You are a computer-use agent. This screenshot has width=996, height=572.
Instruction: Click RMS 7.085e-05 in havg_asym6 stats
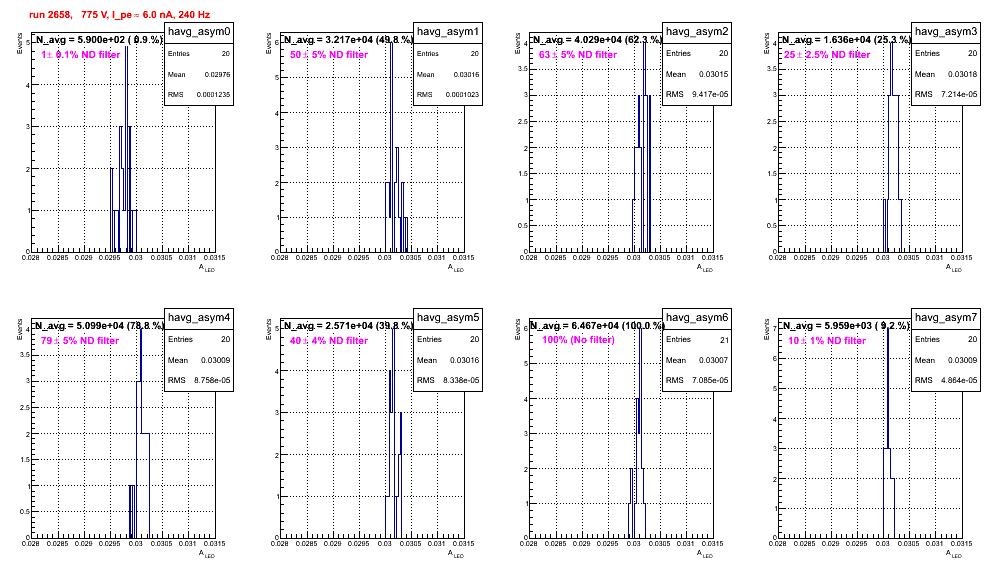[x=697, y=380]
